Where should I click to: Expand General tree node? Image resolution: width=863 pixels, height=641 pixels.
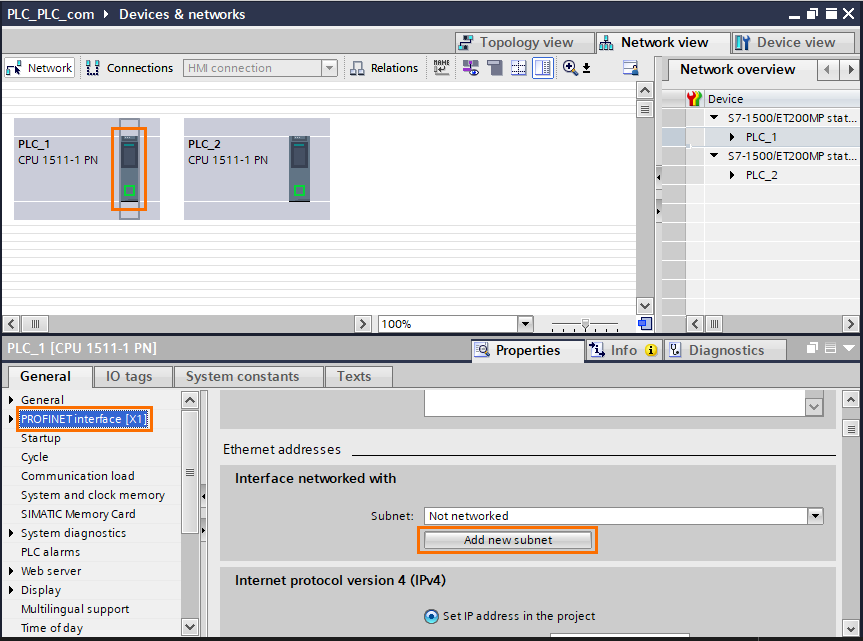11,399
